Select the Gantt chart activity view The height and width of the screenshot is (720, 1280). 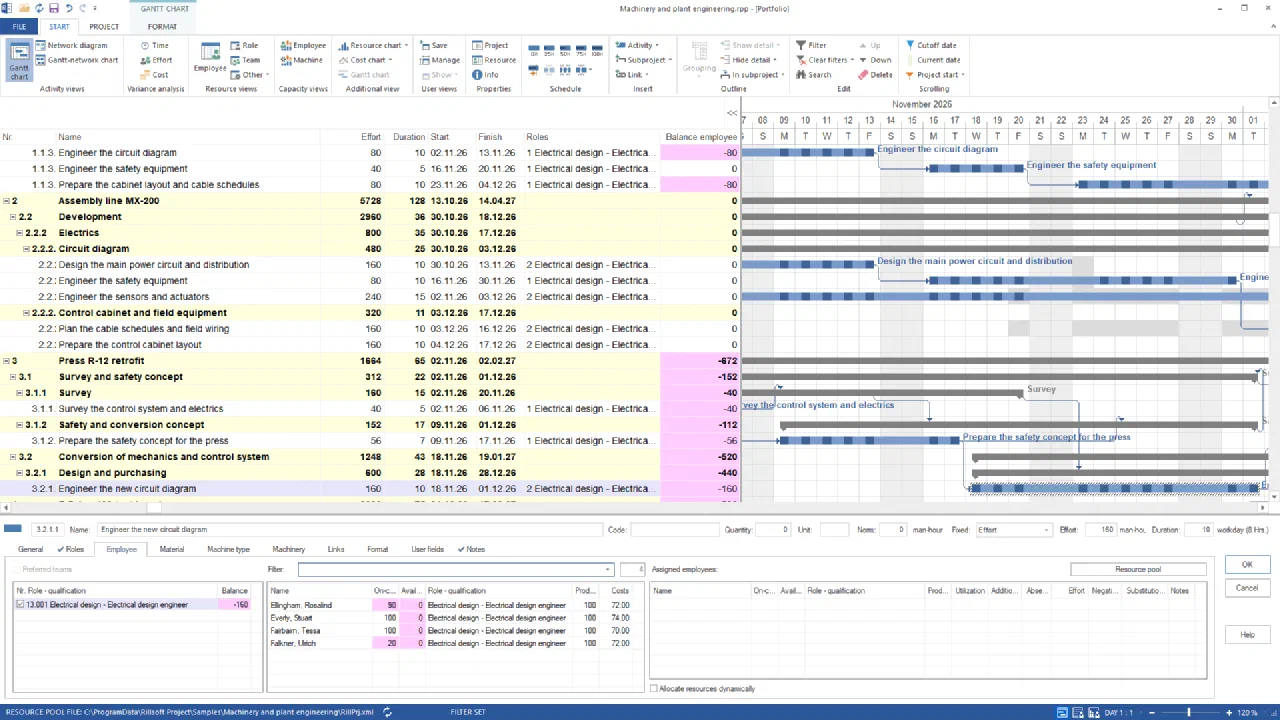pyautogui.click(x=19, y=61)
